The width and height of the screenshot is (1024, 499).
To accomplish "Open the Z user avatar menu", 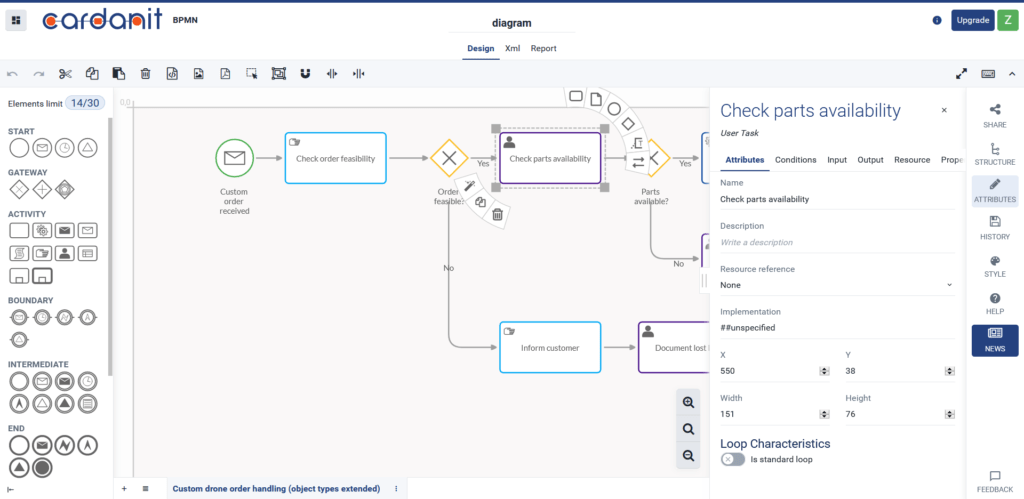I will click(1008, 20).
